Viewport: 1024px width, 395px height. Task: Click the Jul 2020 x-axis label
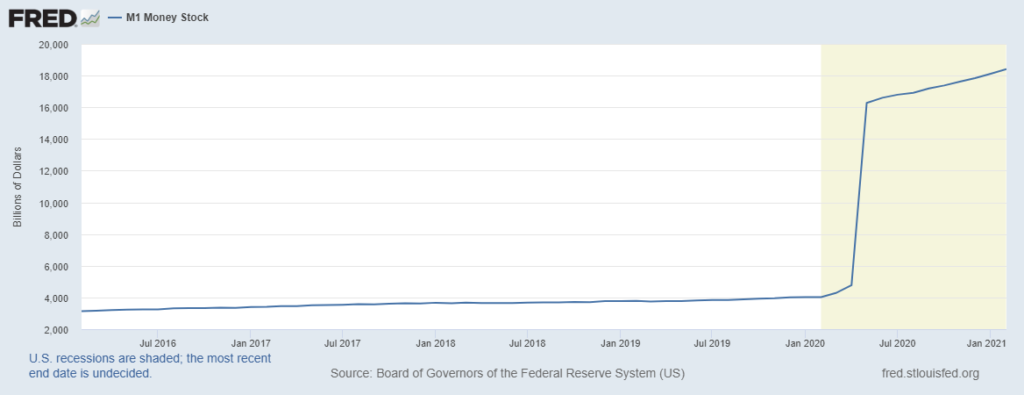click(x=896, y=342)
